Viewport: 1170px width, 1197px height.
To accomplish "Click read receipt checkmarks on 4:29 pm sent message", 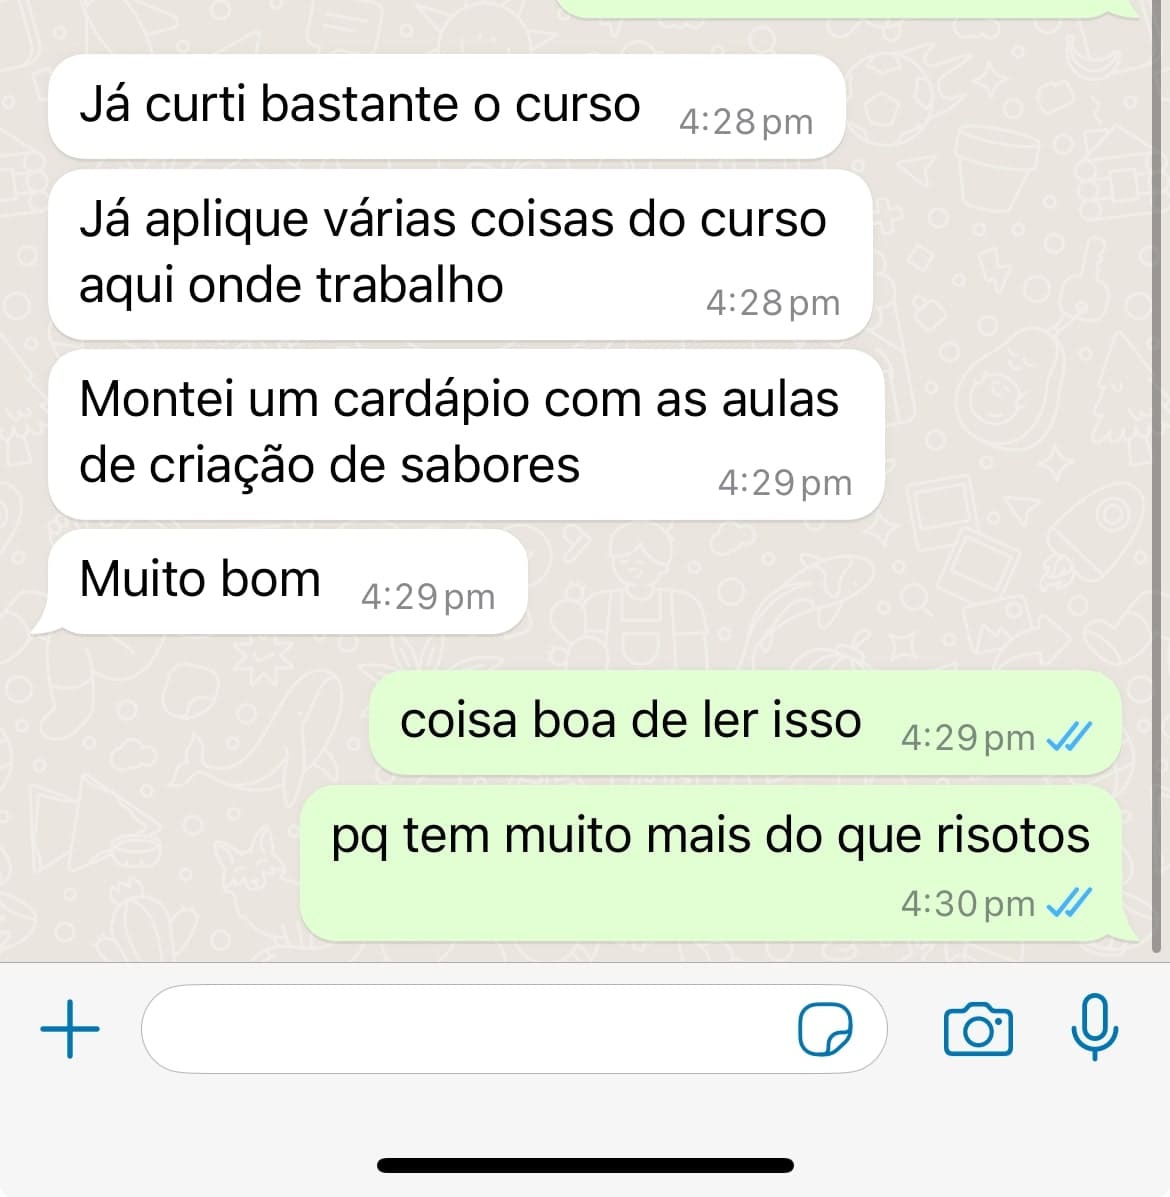I will point(1069,737).
